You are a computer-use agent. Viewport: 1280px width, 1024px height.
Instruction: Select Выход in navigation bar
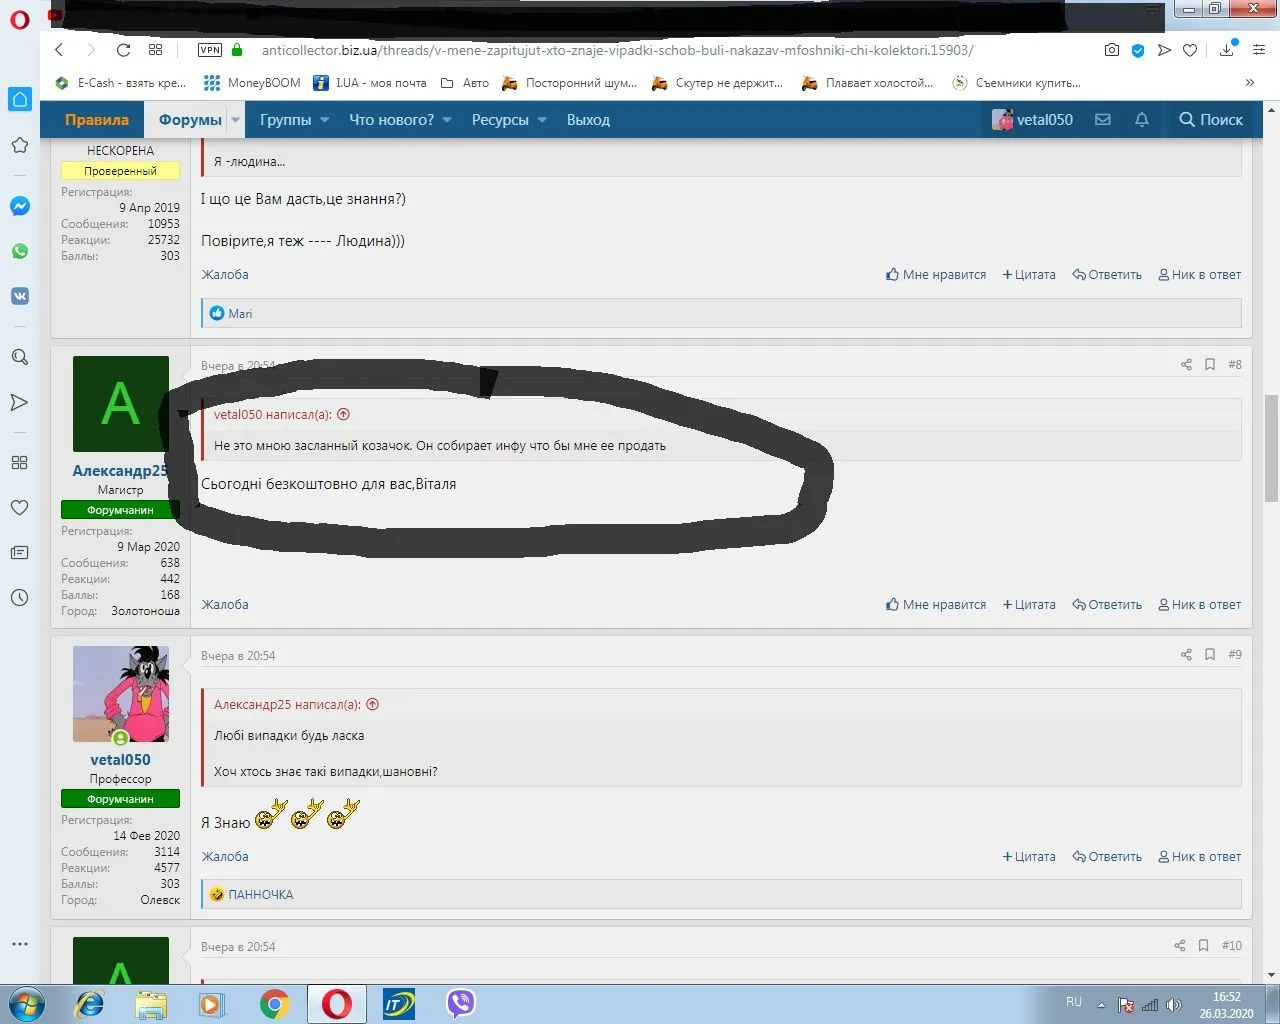[588, 120]
